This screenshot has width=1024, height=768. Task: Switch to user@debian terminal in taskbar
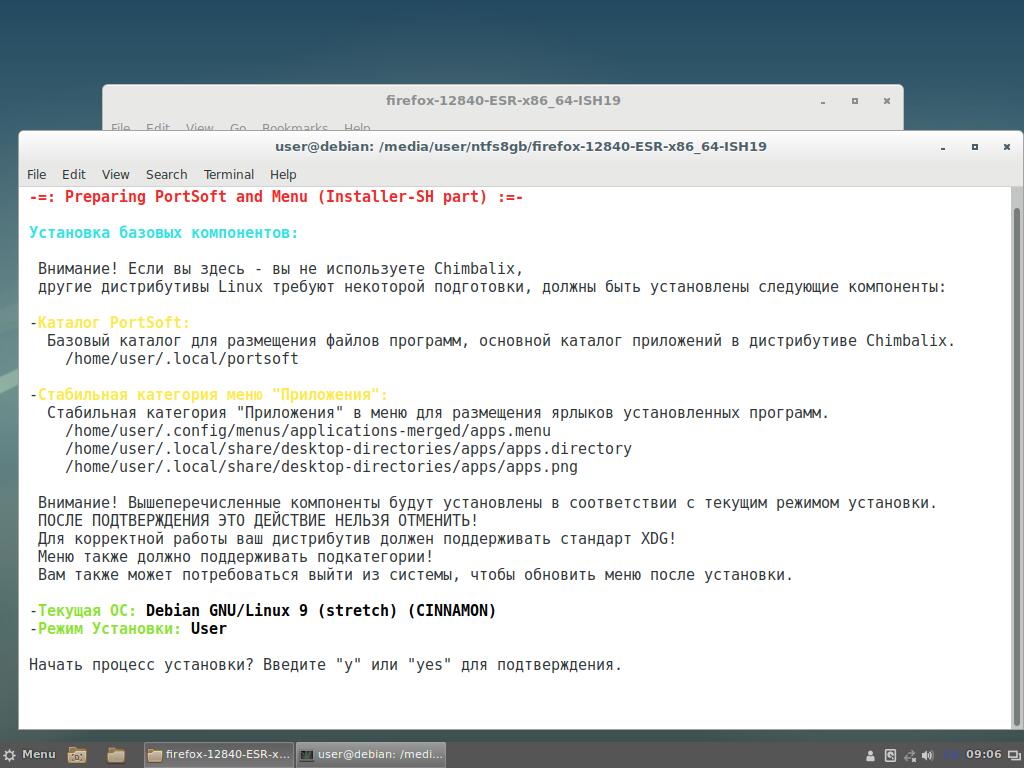click(371, 755)
